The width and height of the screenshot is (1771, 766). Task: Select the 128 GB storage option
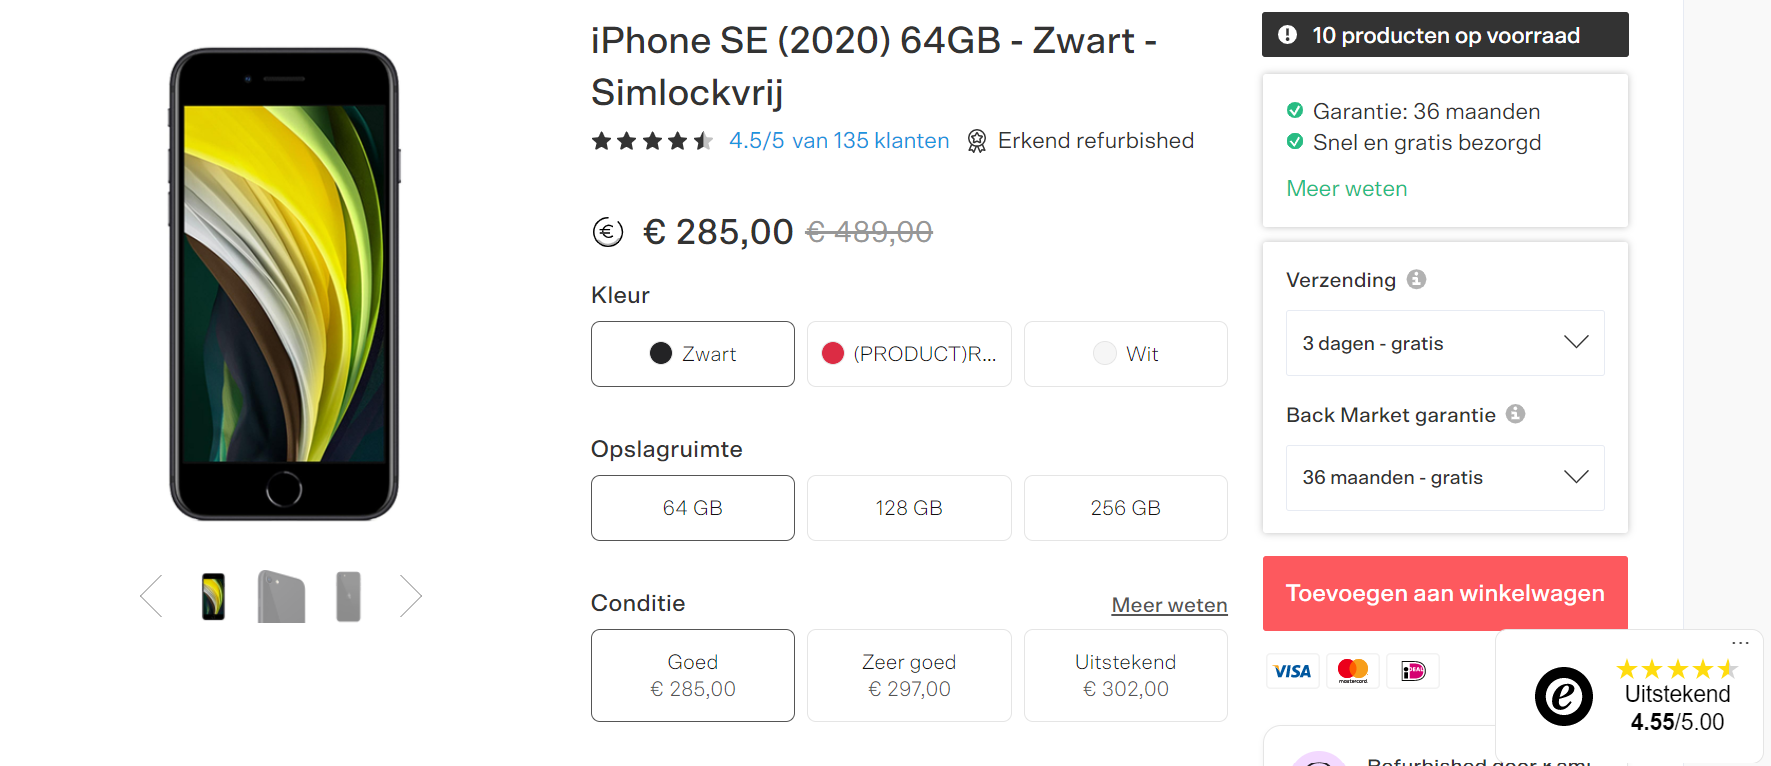coord(909,508)
